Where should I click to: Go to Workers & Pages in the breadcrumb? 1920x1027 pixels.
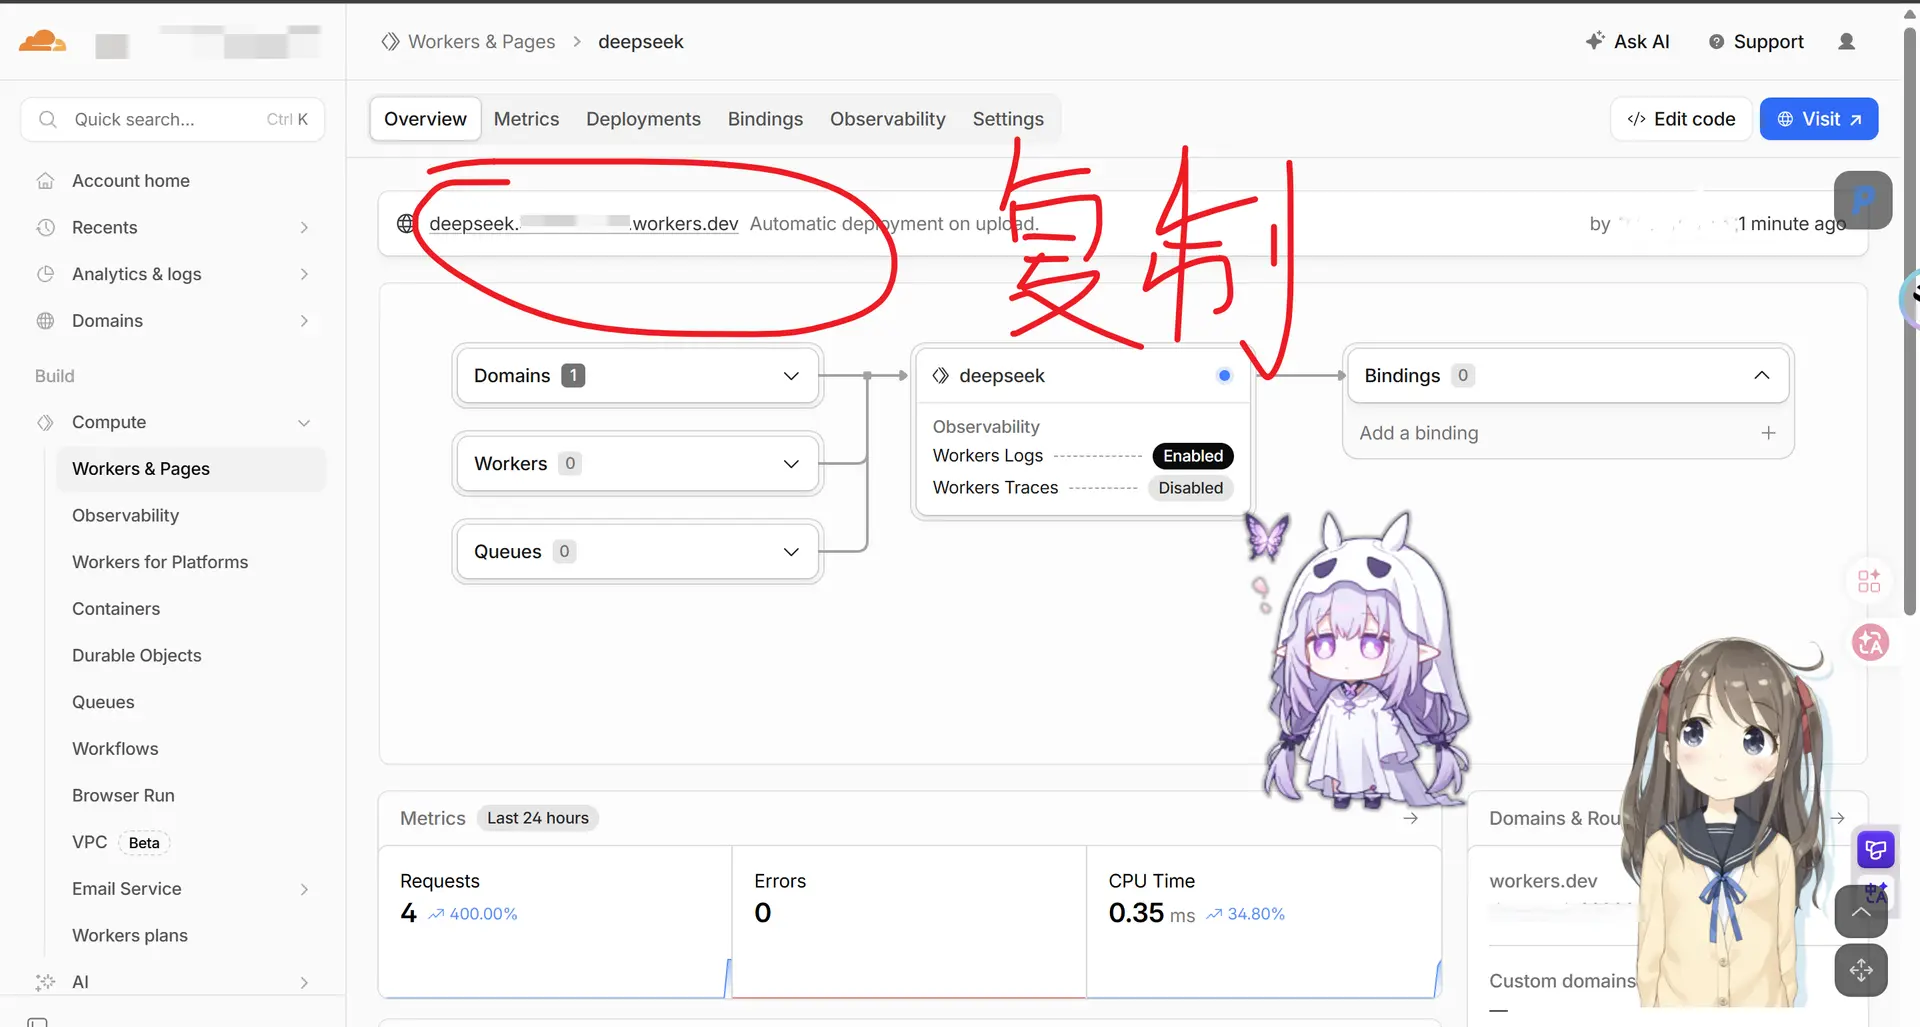[481, 42]
